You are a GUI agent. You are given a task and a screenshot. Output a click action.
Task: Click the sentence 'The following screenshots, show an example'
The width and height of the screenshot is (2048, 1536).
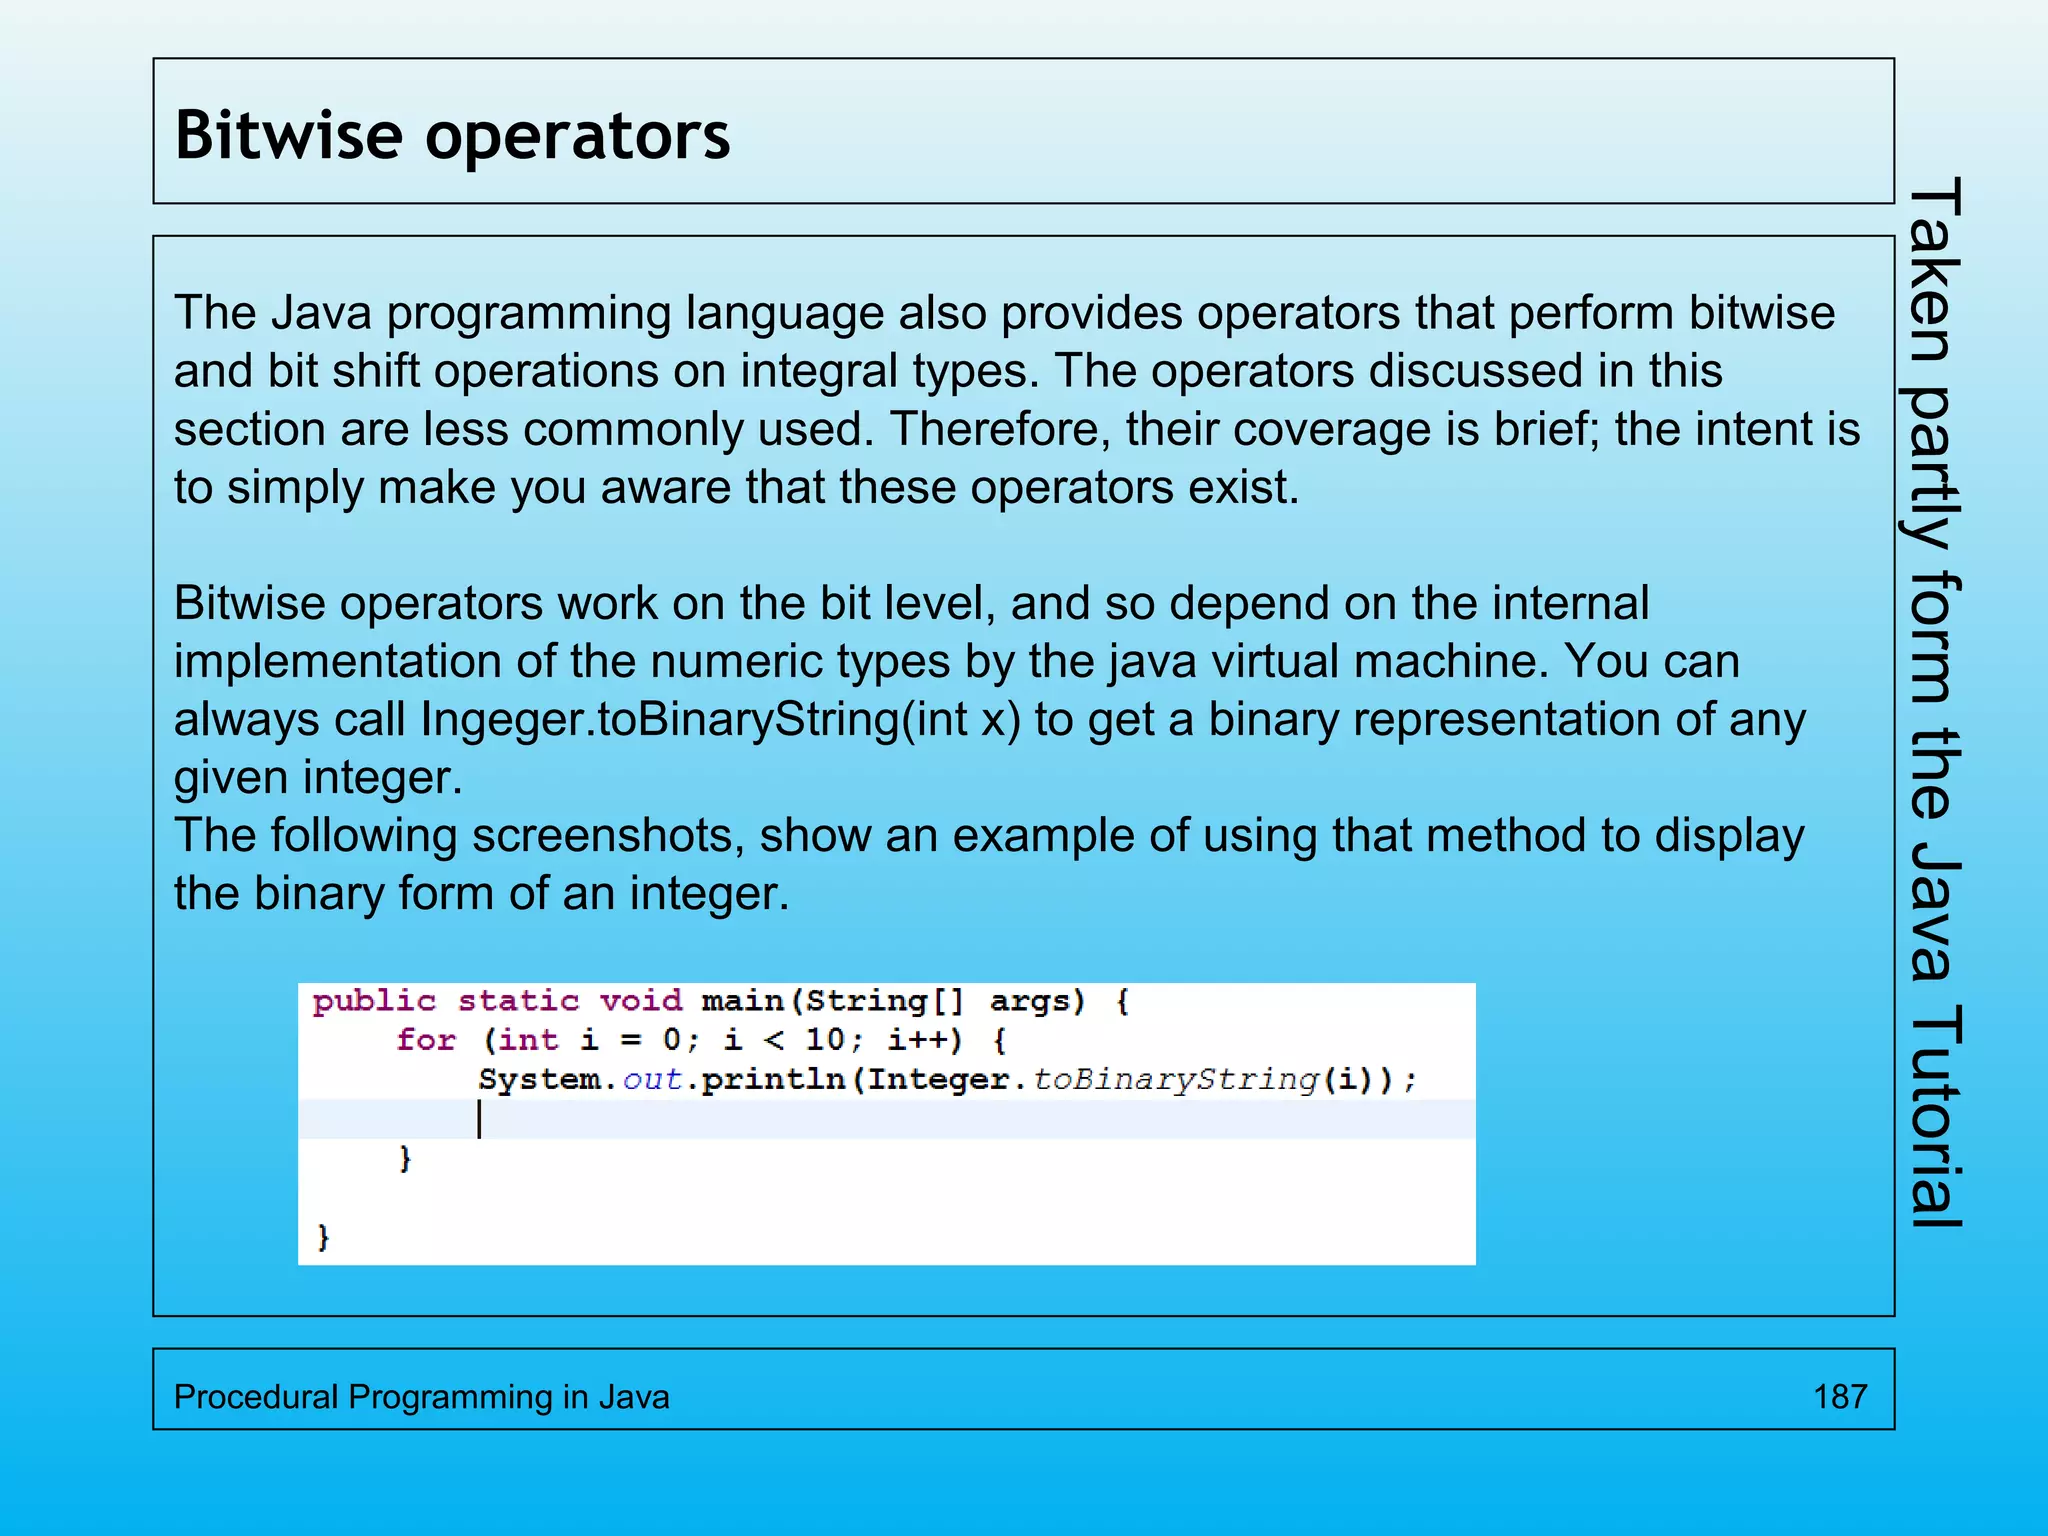pos(988,864)
